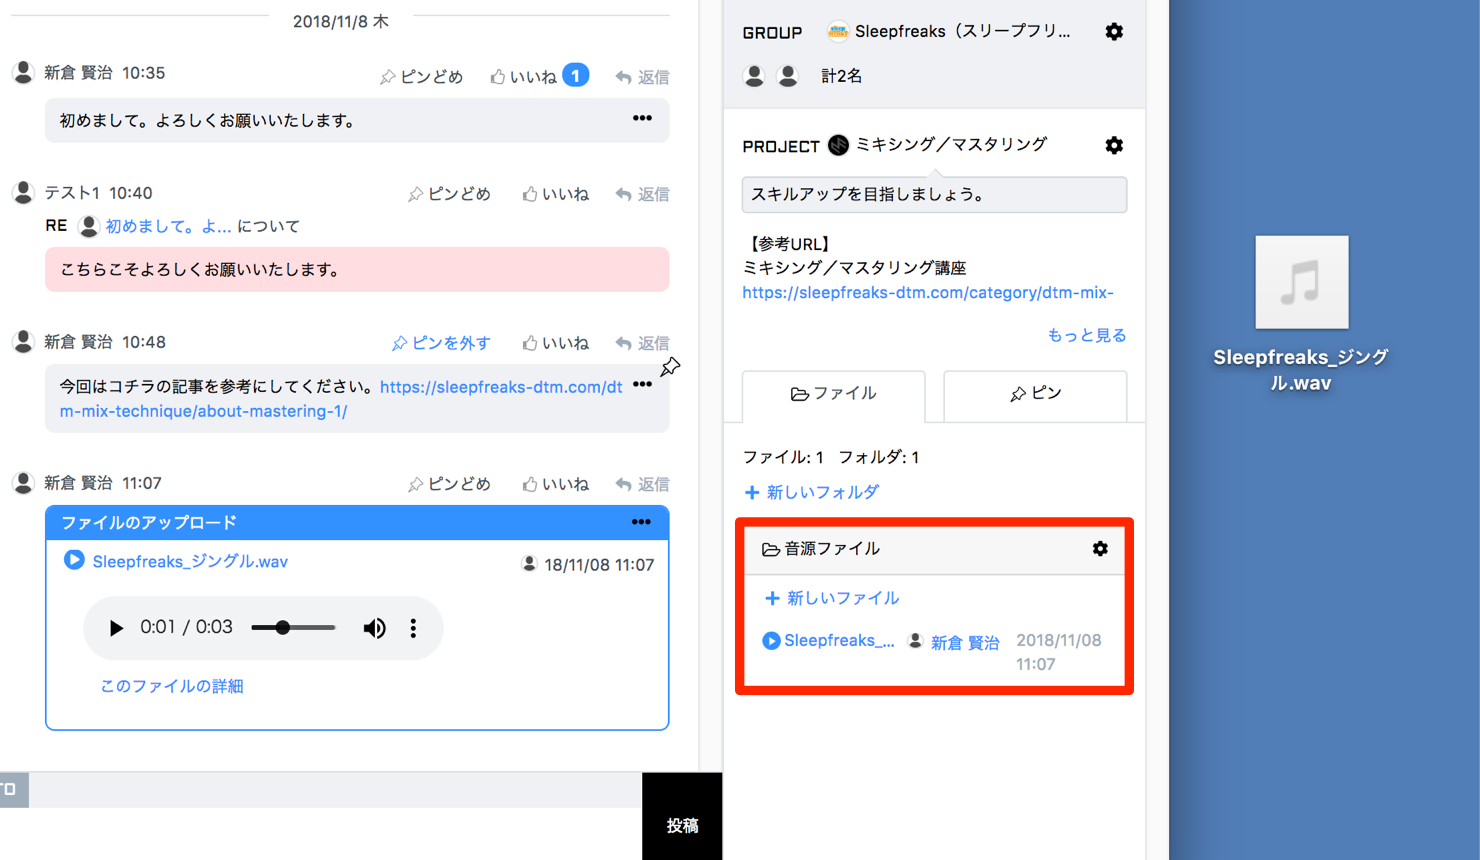This screenshot has height=860, width=1480.
Task: Click こちらこそよろしくお願いいたします reply bubble
Action: click(357, 269)
